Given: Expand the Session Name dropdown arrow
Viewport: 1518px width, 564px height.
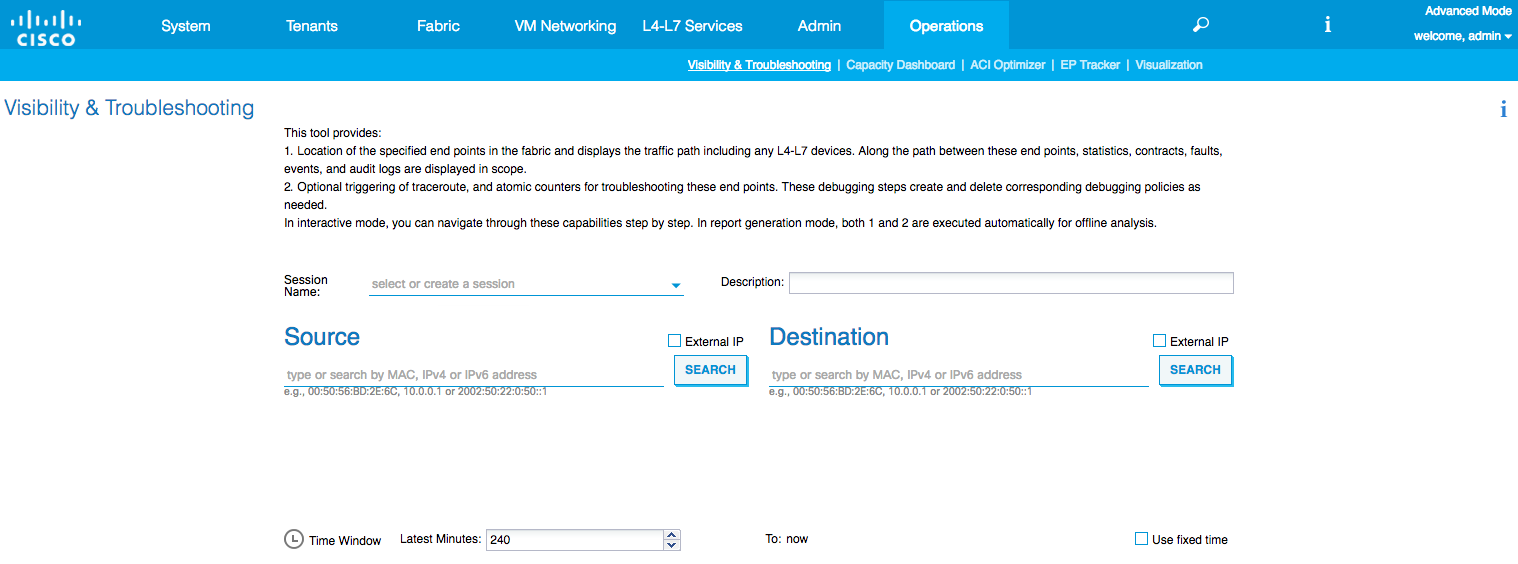Looking at the screenshot, I should [x=676, y=285].
